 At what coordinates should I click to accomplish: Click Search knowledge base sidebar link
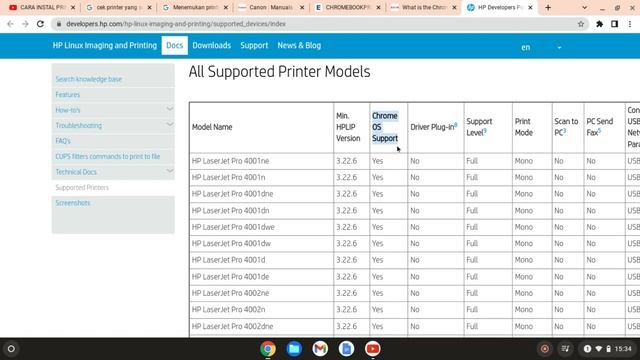point(89,79)
